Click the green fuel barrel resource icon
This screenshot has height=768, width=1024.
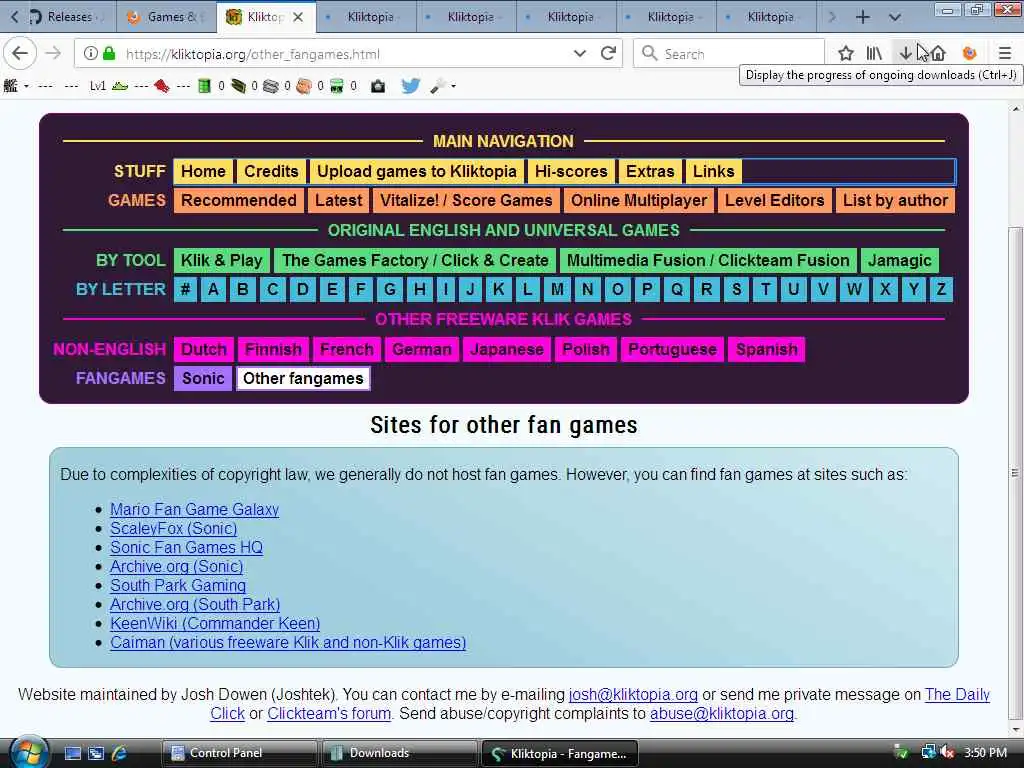tap(204, 86)
